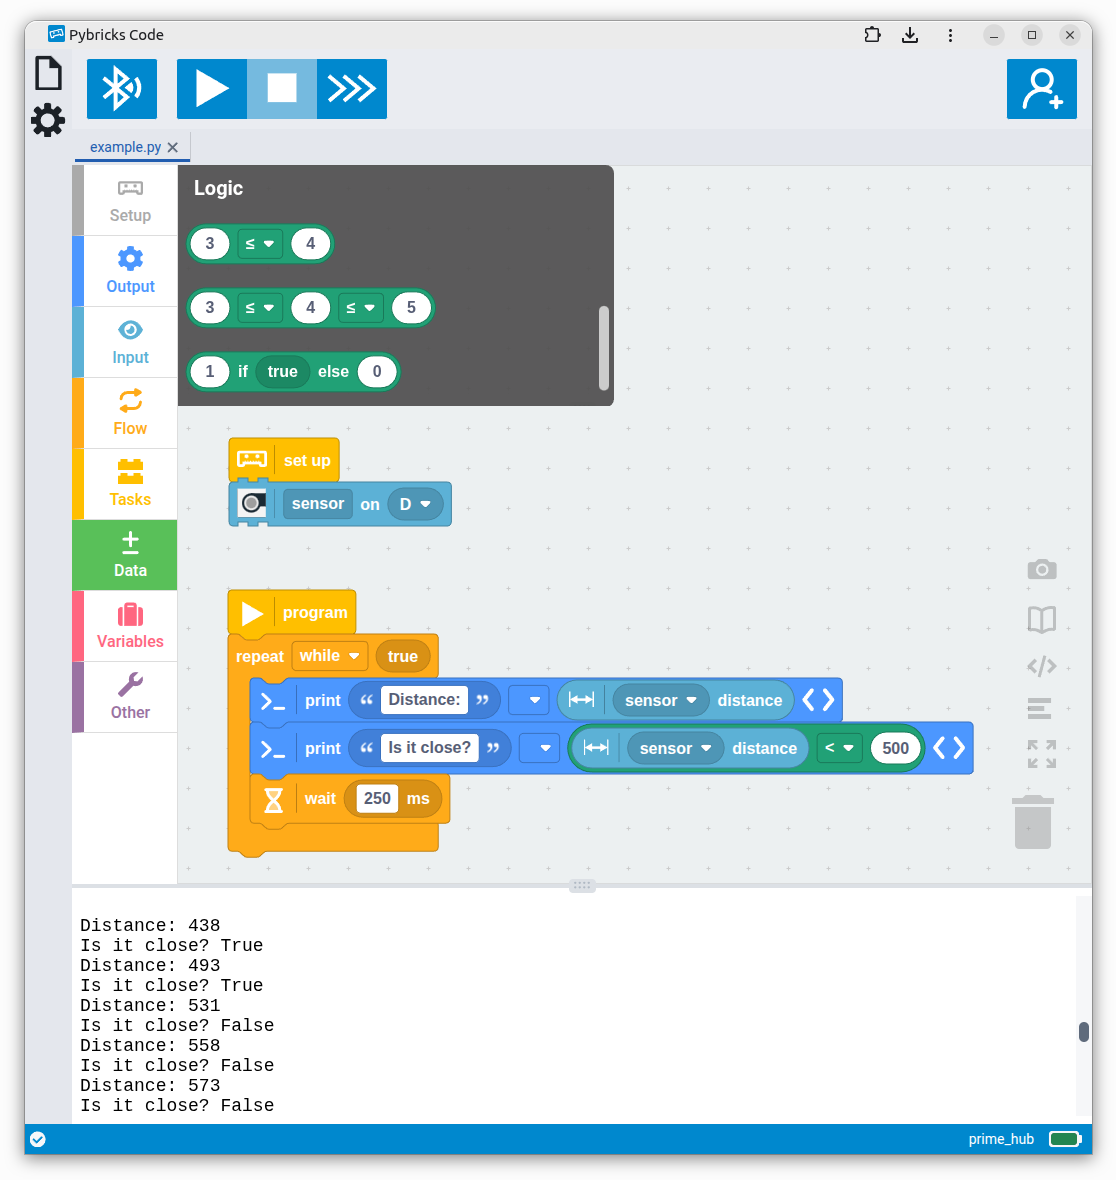Open the Input block category
The image size is (1116, 1180).
tap(130, 342)
